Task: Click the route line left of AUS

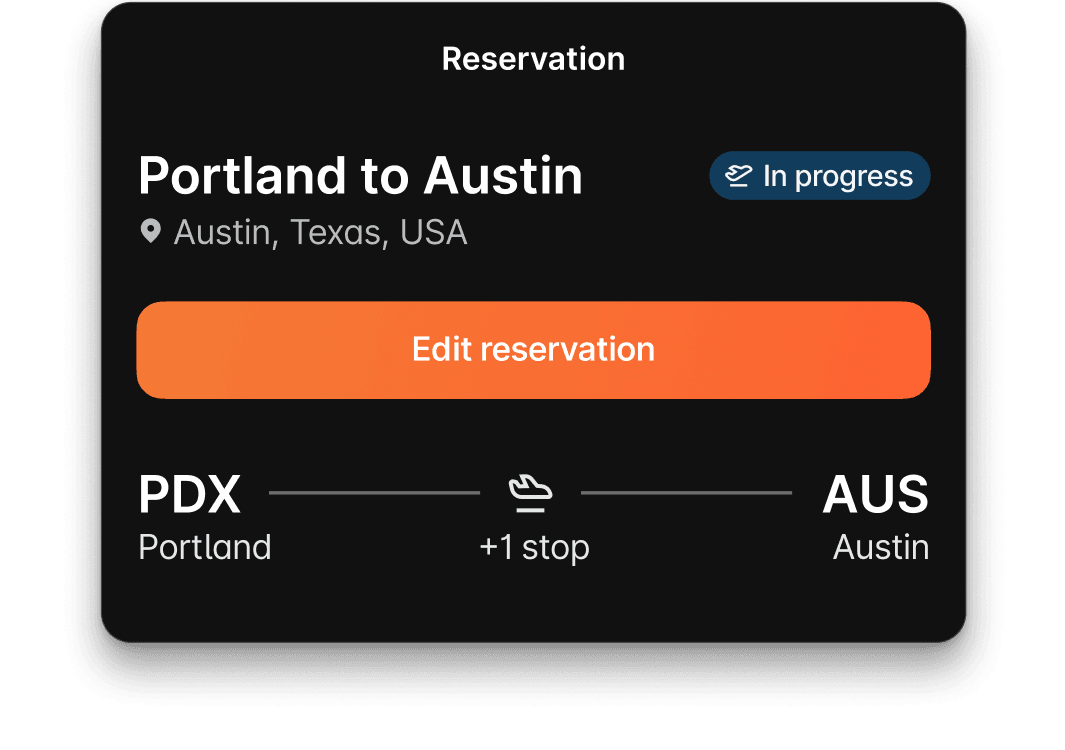Action: [686, 493]
